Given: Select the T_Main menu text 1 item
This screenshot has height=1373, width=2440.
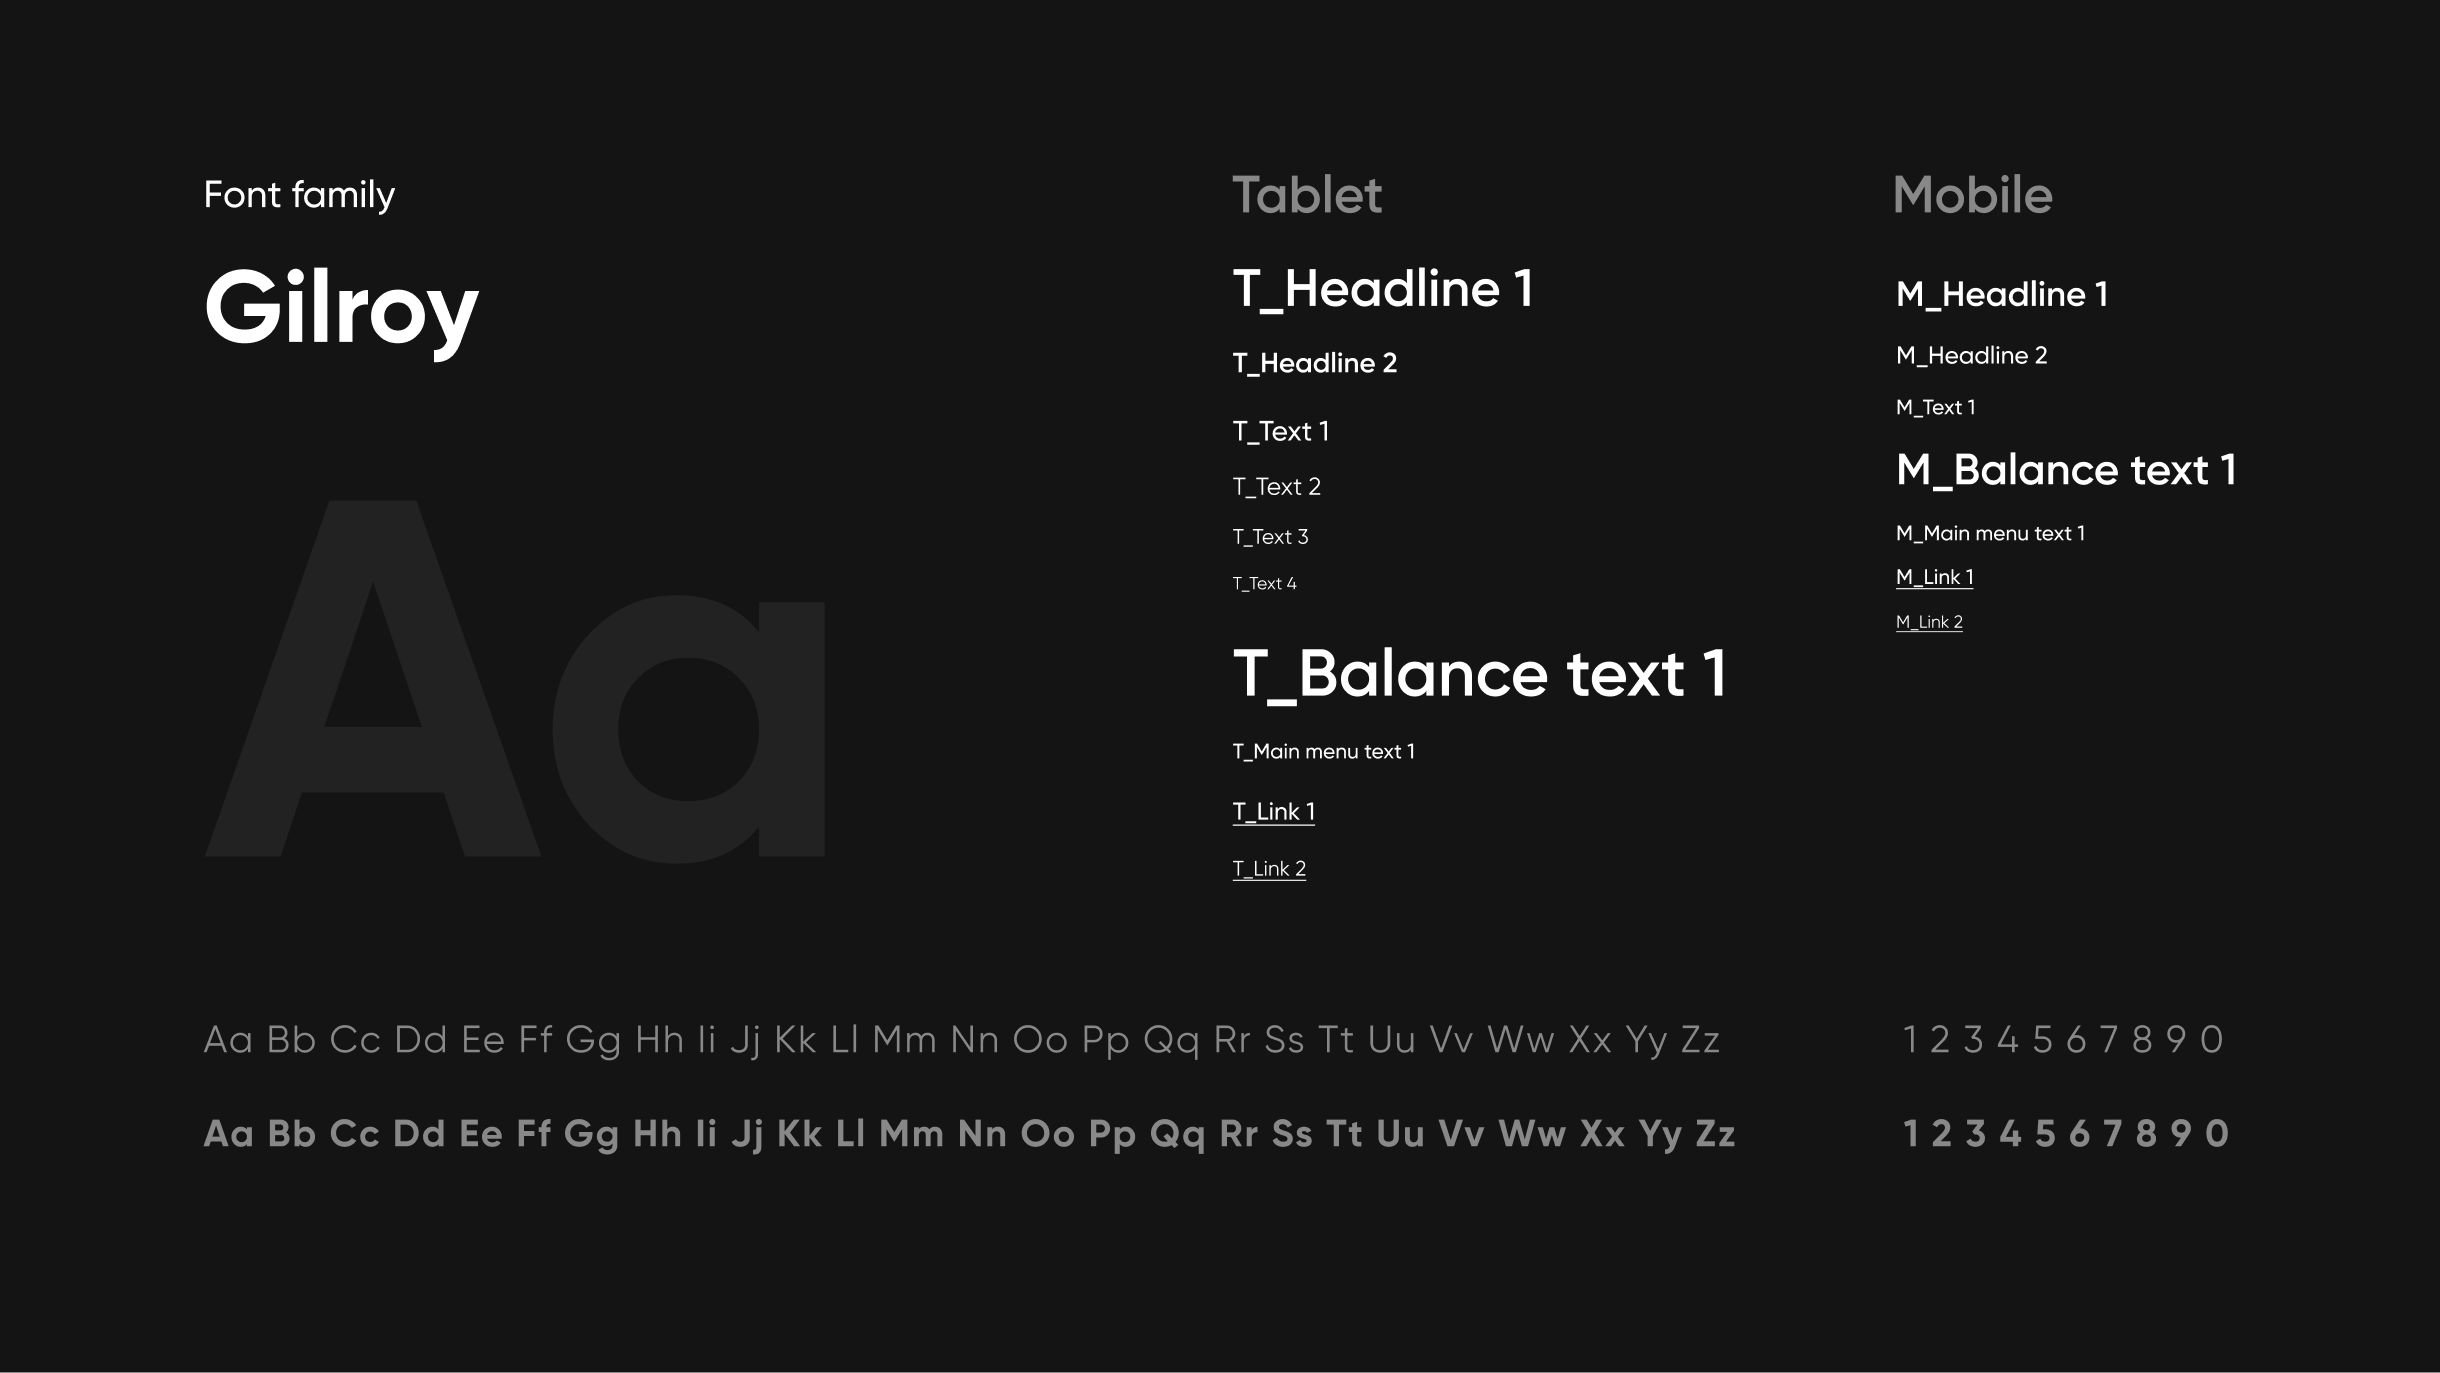Looking at the screenshot, I should [x=1323, y=752].
